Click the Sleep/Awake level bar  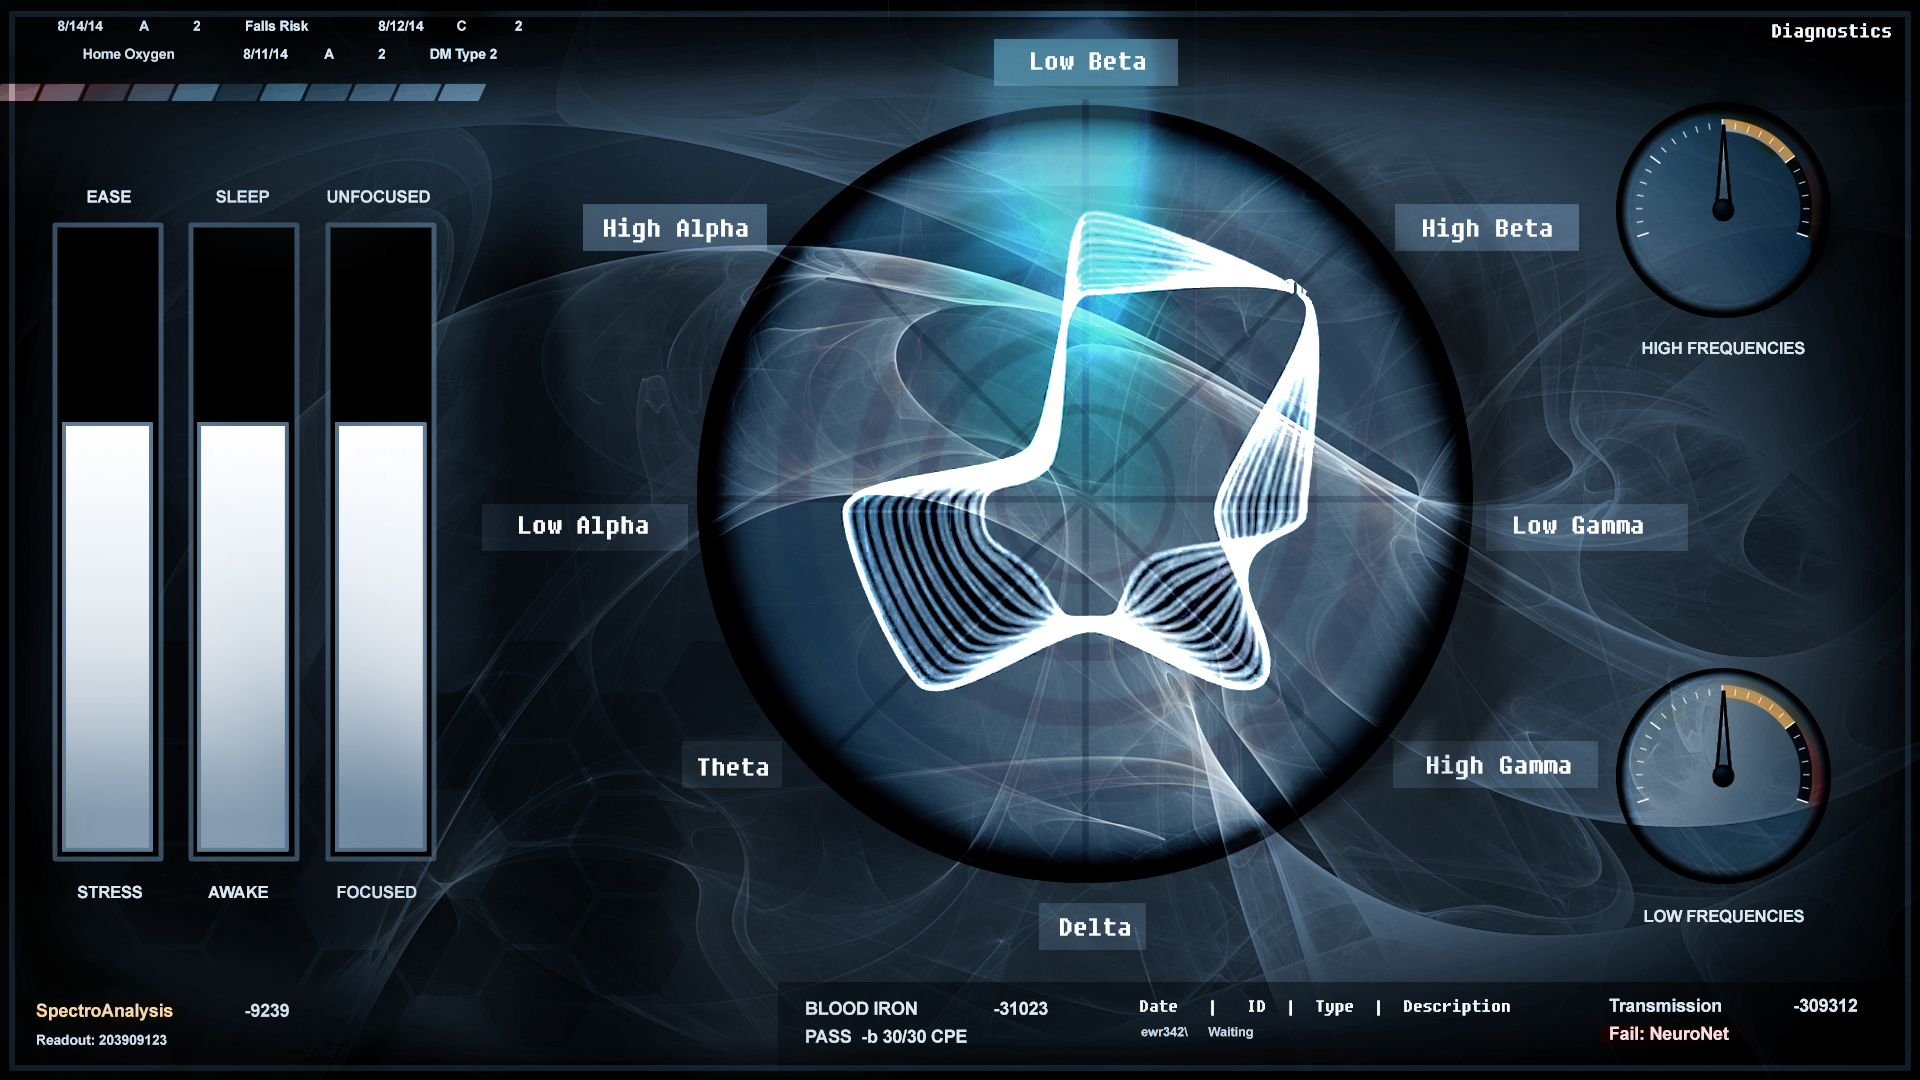point(243,540)
